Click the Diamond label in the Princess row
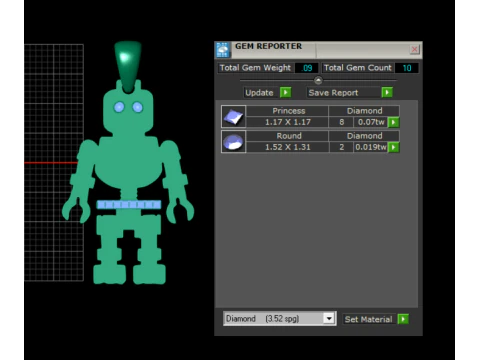This screenshot has width=480, height=360. 364,111
